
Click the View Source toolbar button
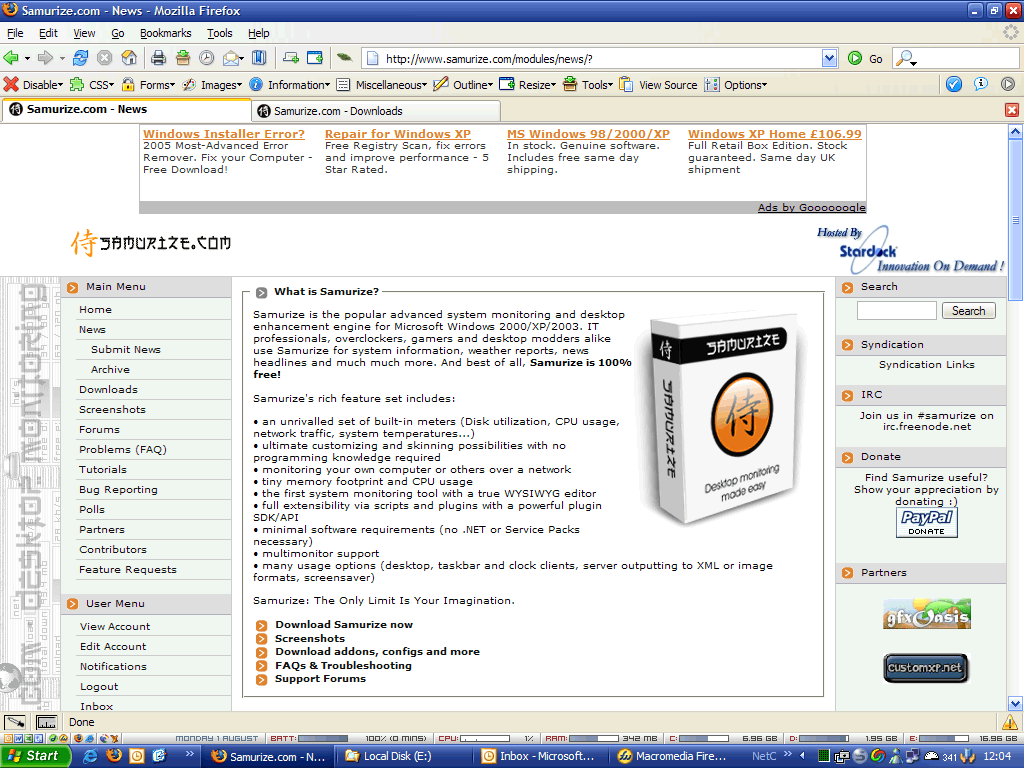[659, 85]
